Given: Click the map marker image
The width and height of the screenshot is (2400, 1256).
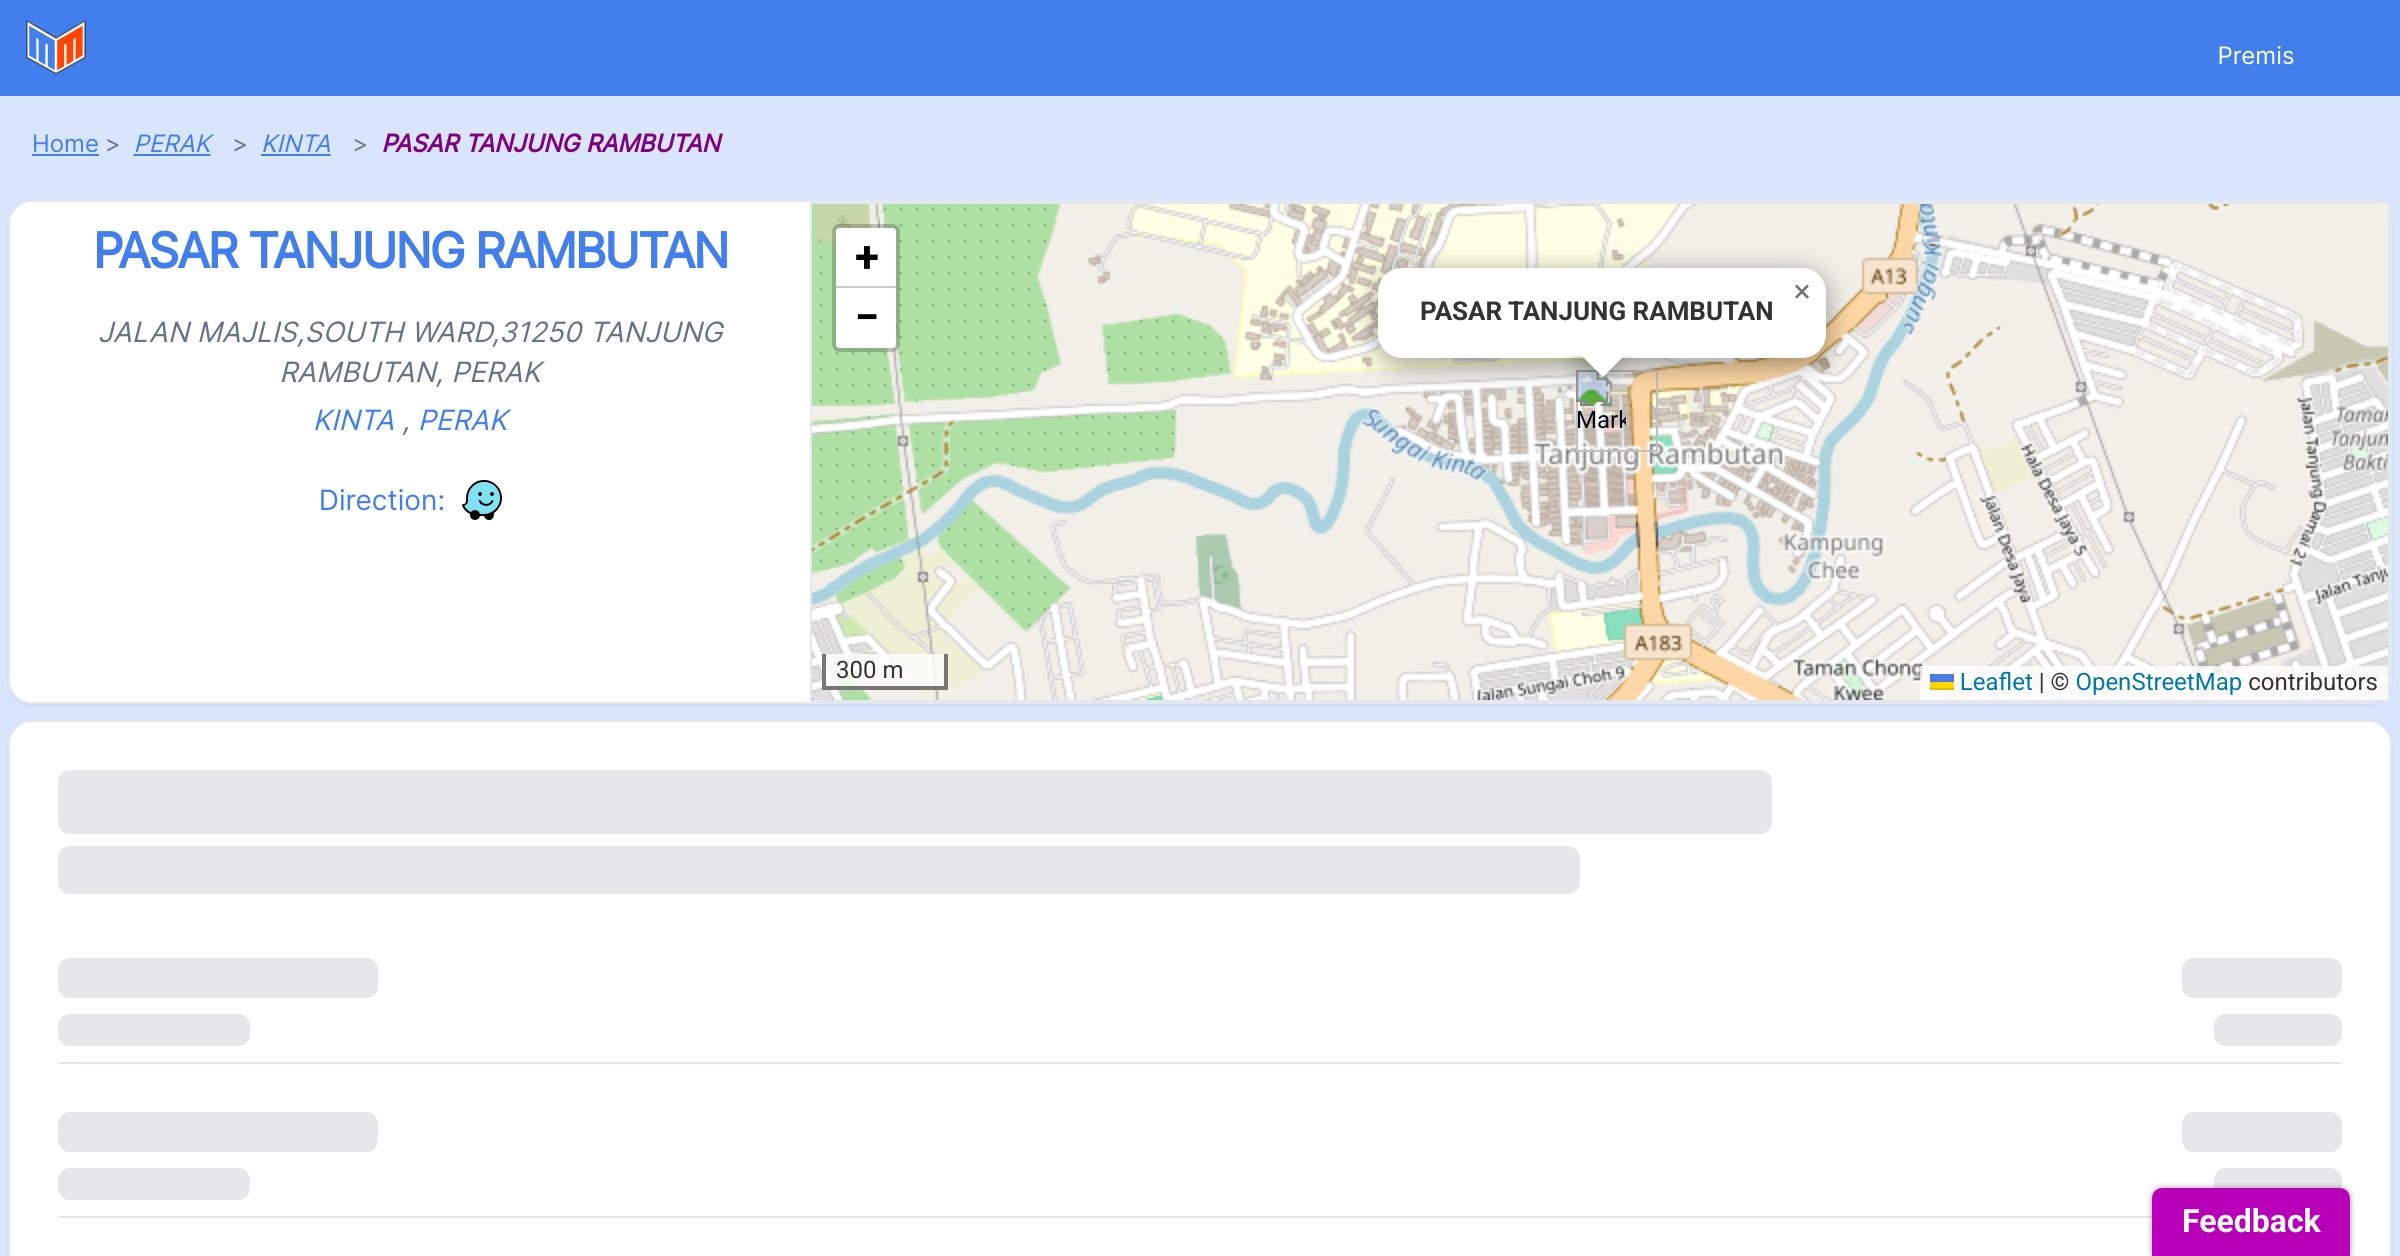Looking at the screenshot, I should point(1593,388).
